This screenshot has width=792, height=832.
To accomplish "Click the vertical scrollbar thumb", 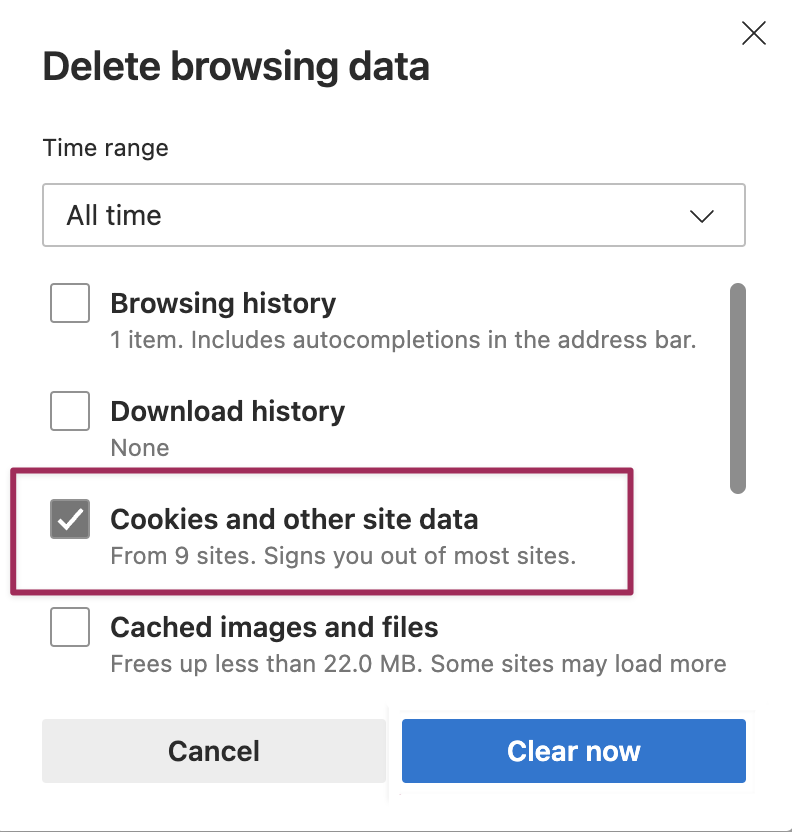I will pyautogui.click(x=738, y=388).
